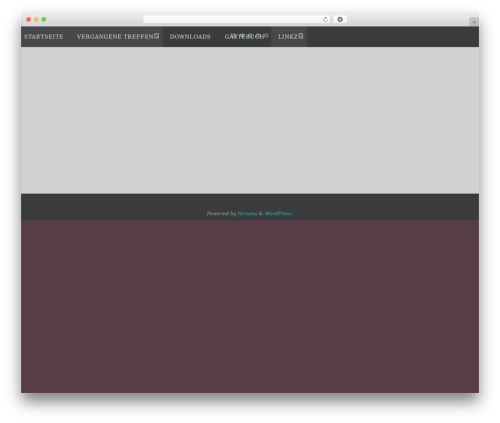
Task: Expand the Linkz submenu arrow
Action: tap(301, 36)
